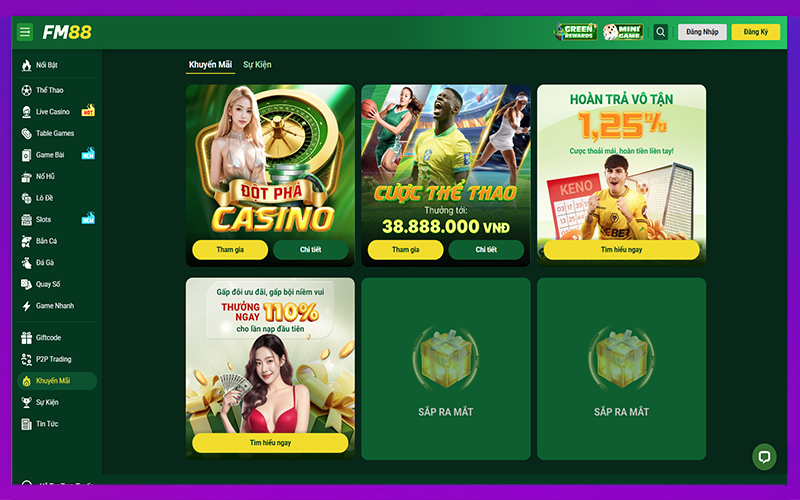Click Tham gia on the Casino promotion

point(230,249)
